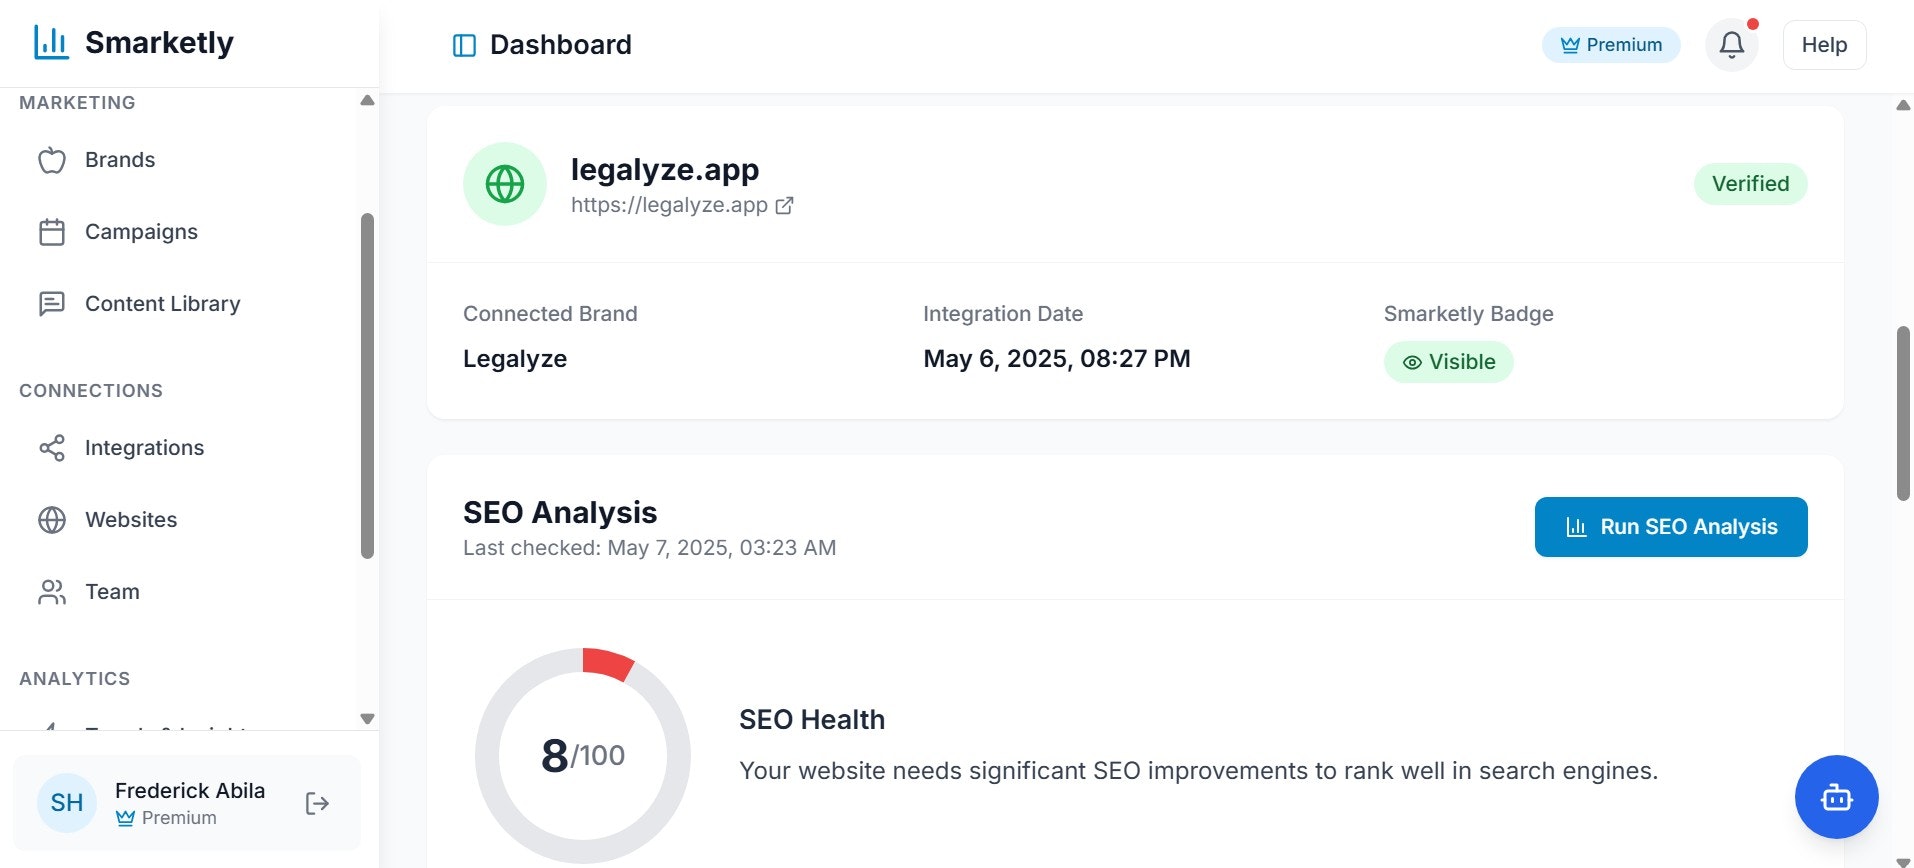Viewport: 1914px width, 868px height.
Task: Open the Campaigns section
Action: (x=141, y=232)
